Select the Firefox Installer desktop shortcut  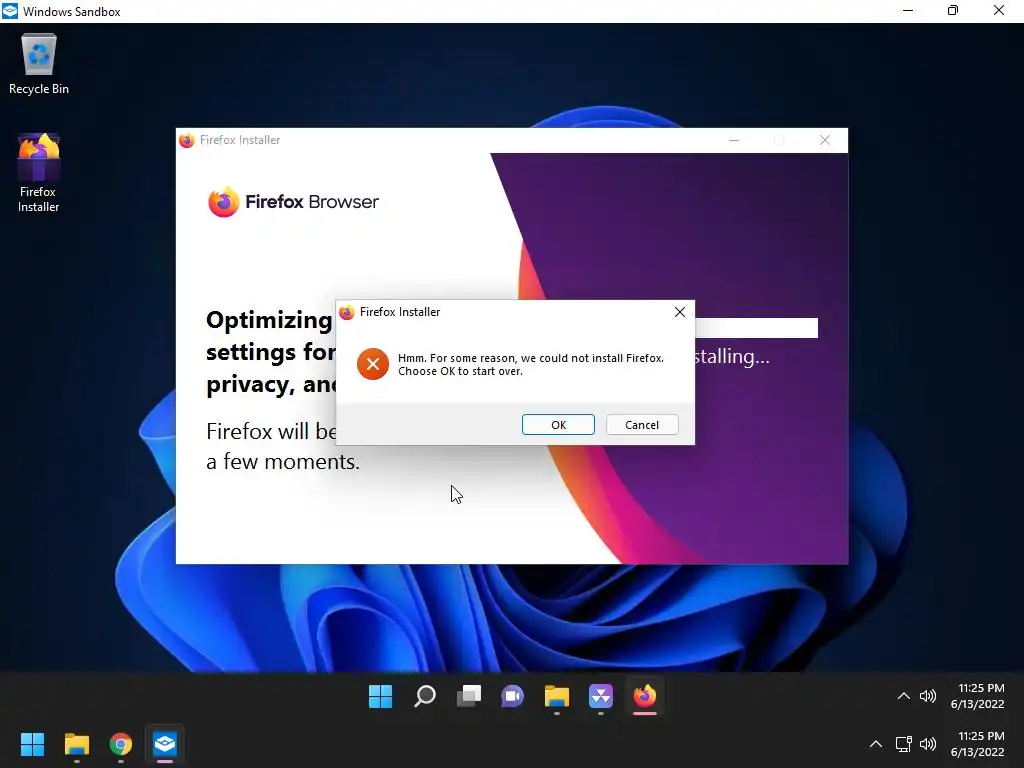click(x=39, y=173)
